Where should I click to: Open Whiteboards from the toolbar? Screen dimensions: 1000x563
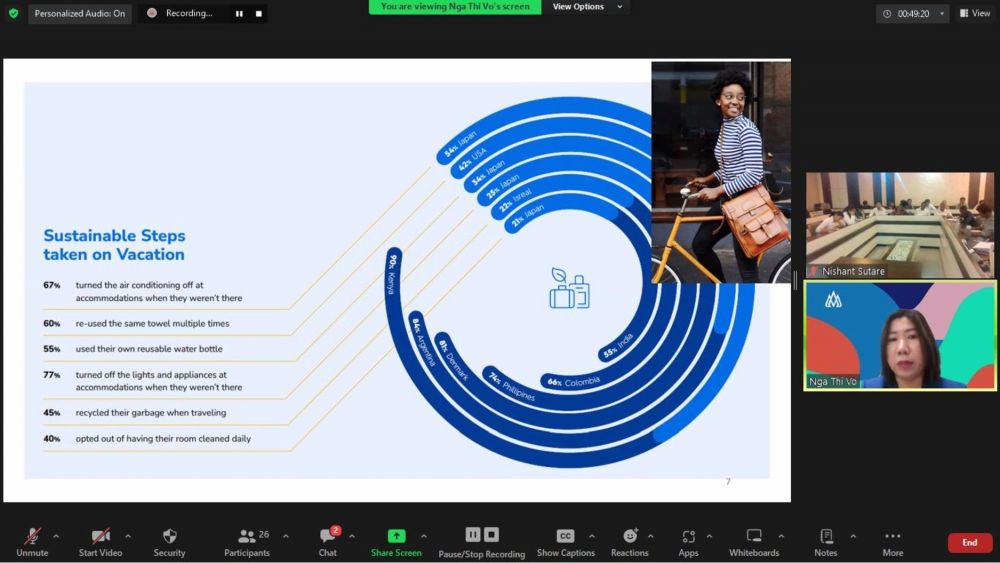(754, 536)
